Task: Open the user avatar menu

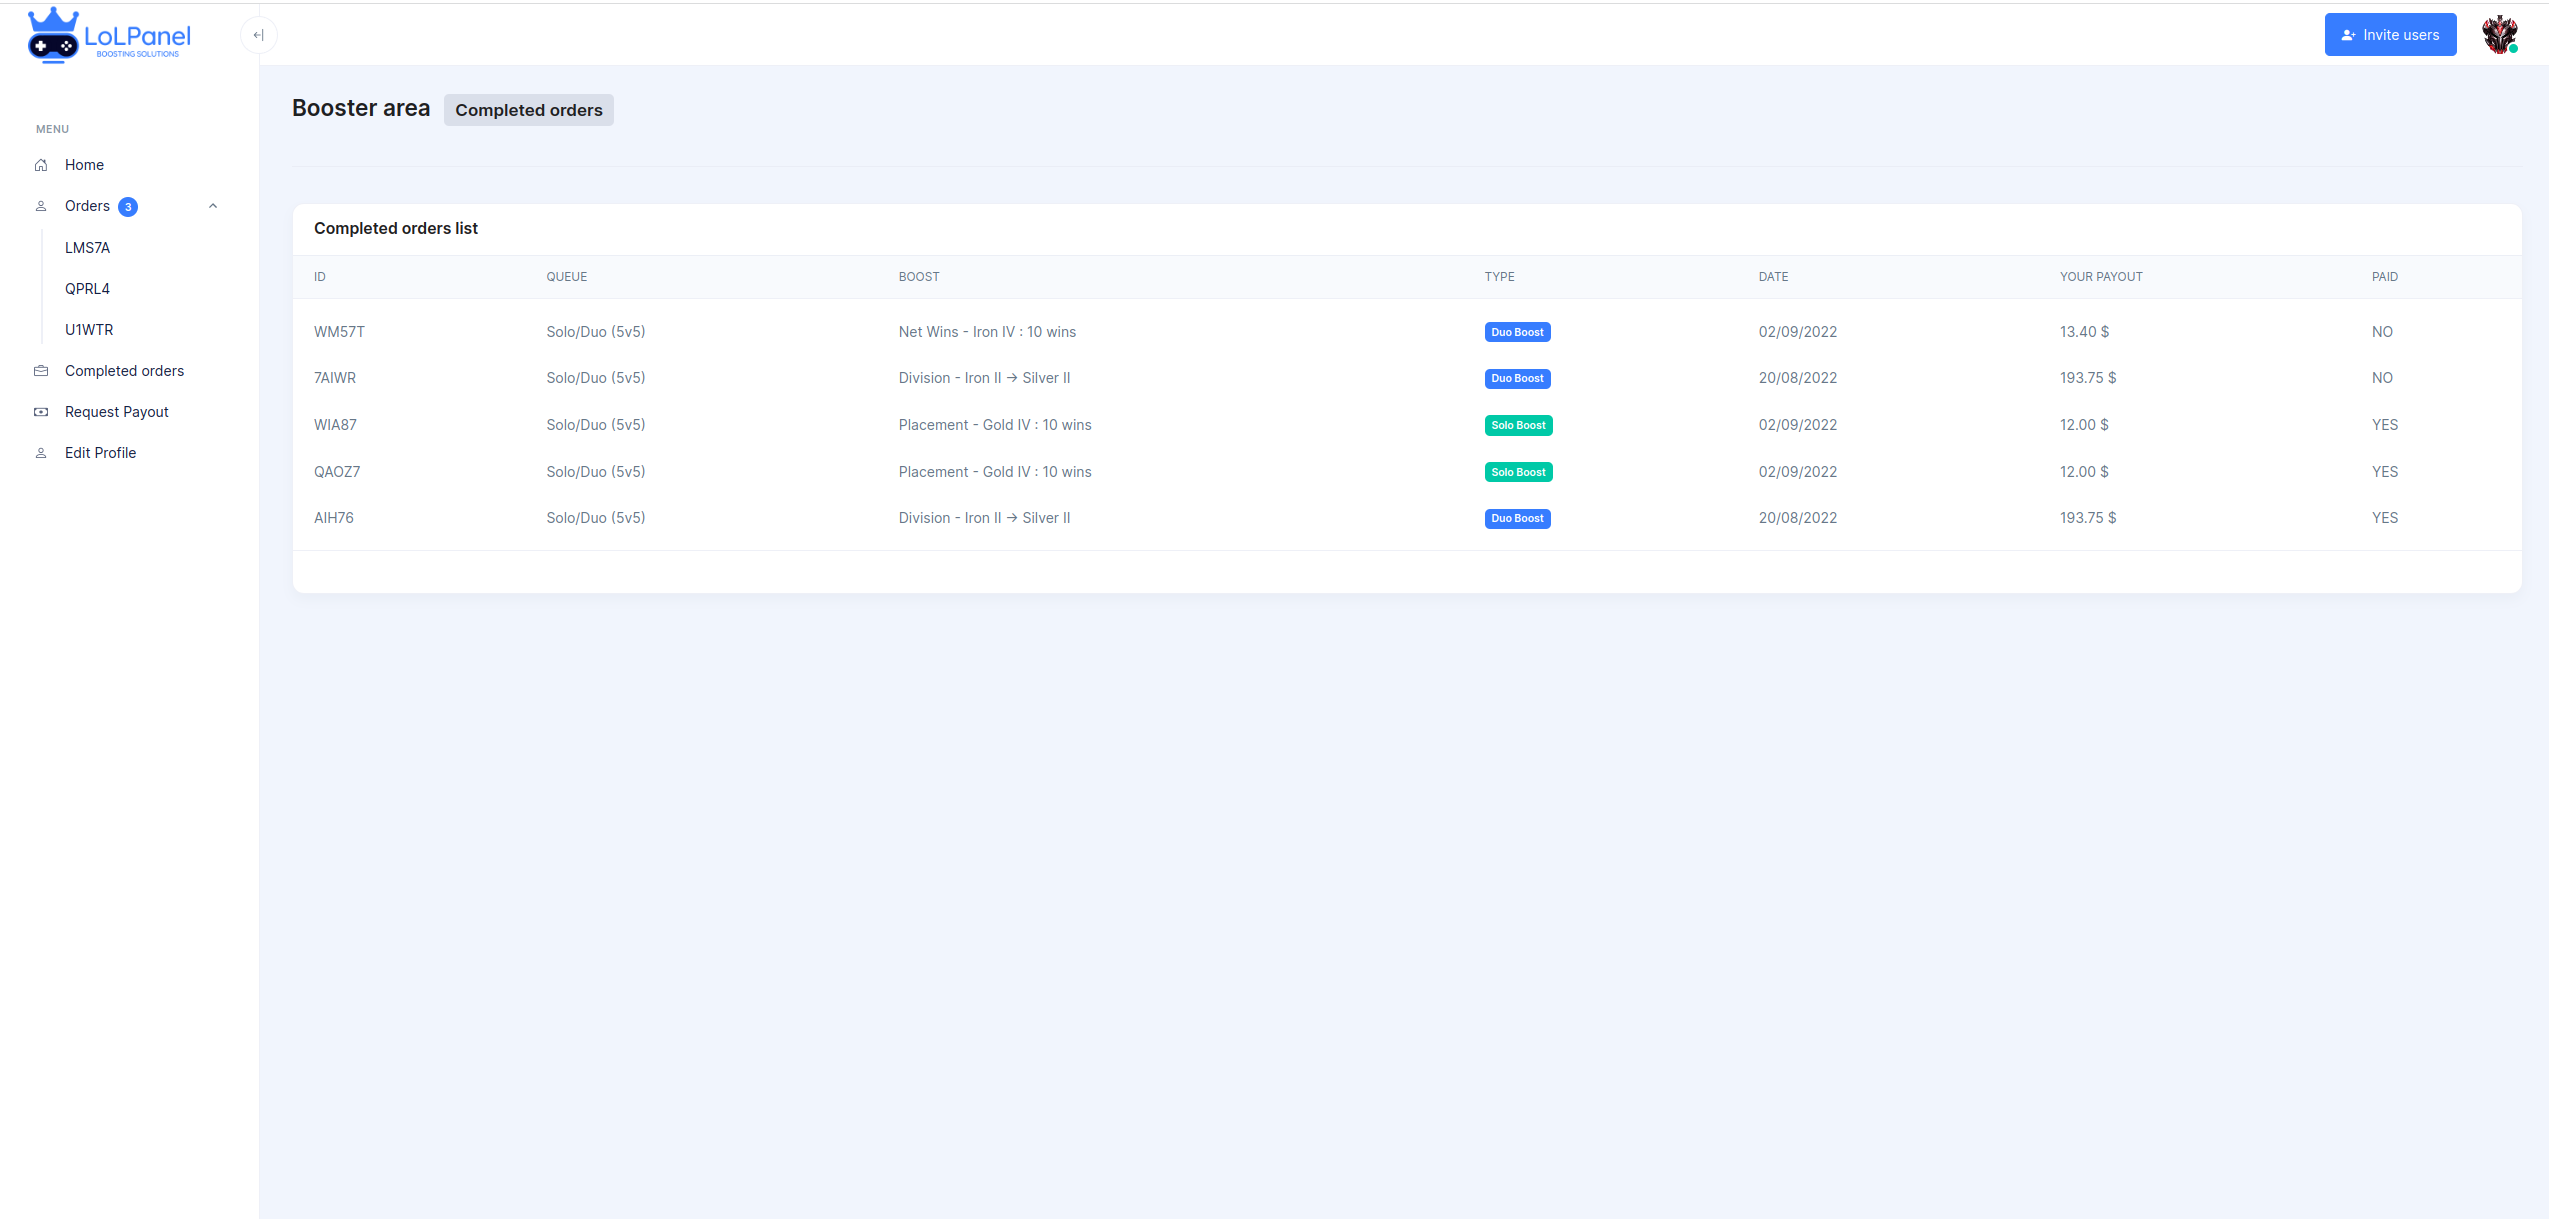Action: [x=2499, y=35]
